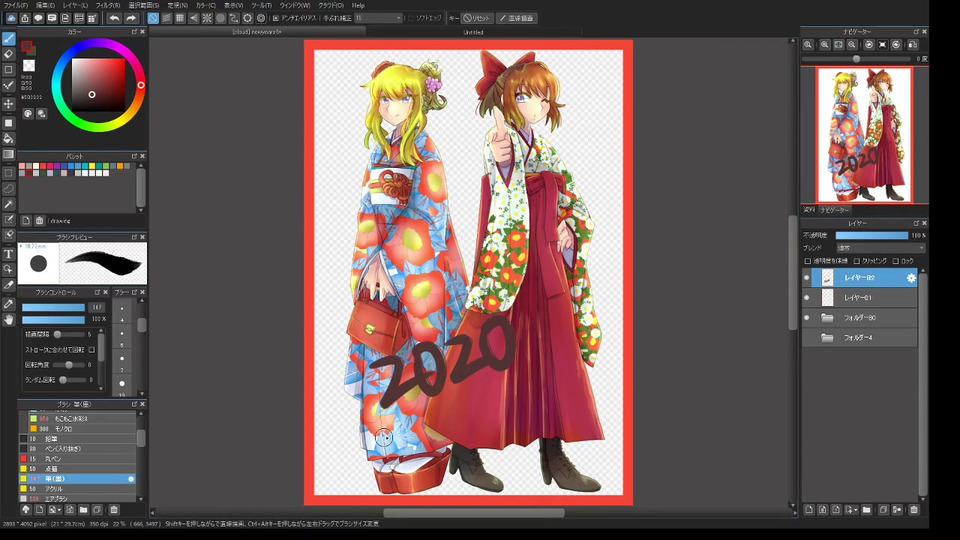Expand the フォルダー80 layer folder
This screenshot has height=540, width=960.
click(827, 318)
